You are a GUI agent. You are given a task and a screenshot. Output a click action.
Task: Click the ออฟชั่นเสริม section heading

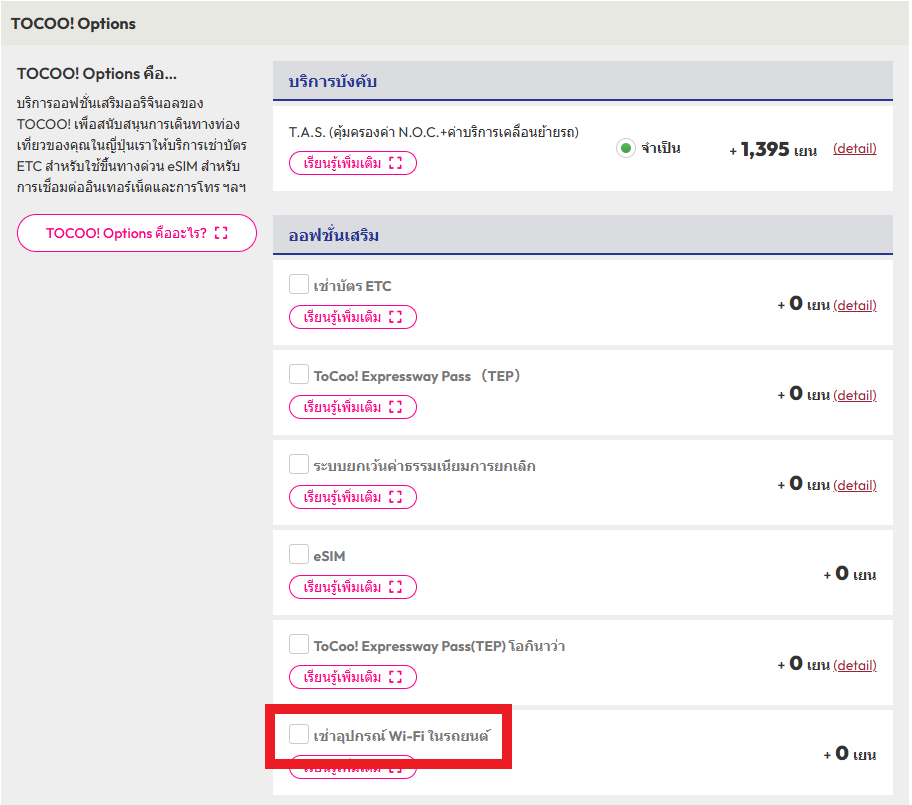(x=334, y=236)
